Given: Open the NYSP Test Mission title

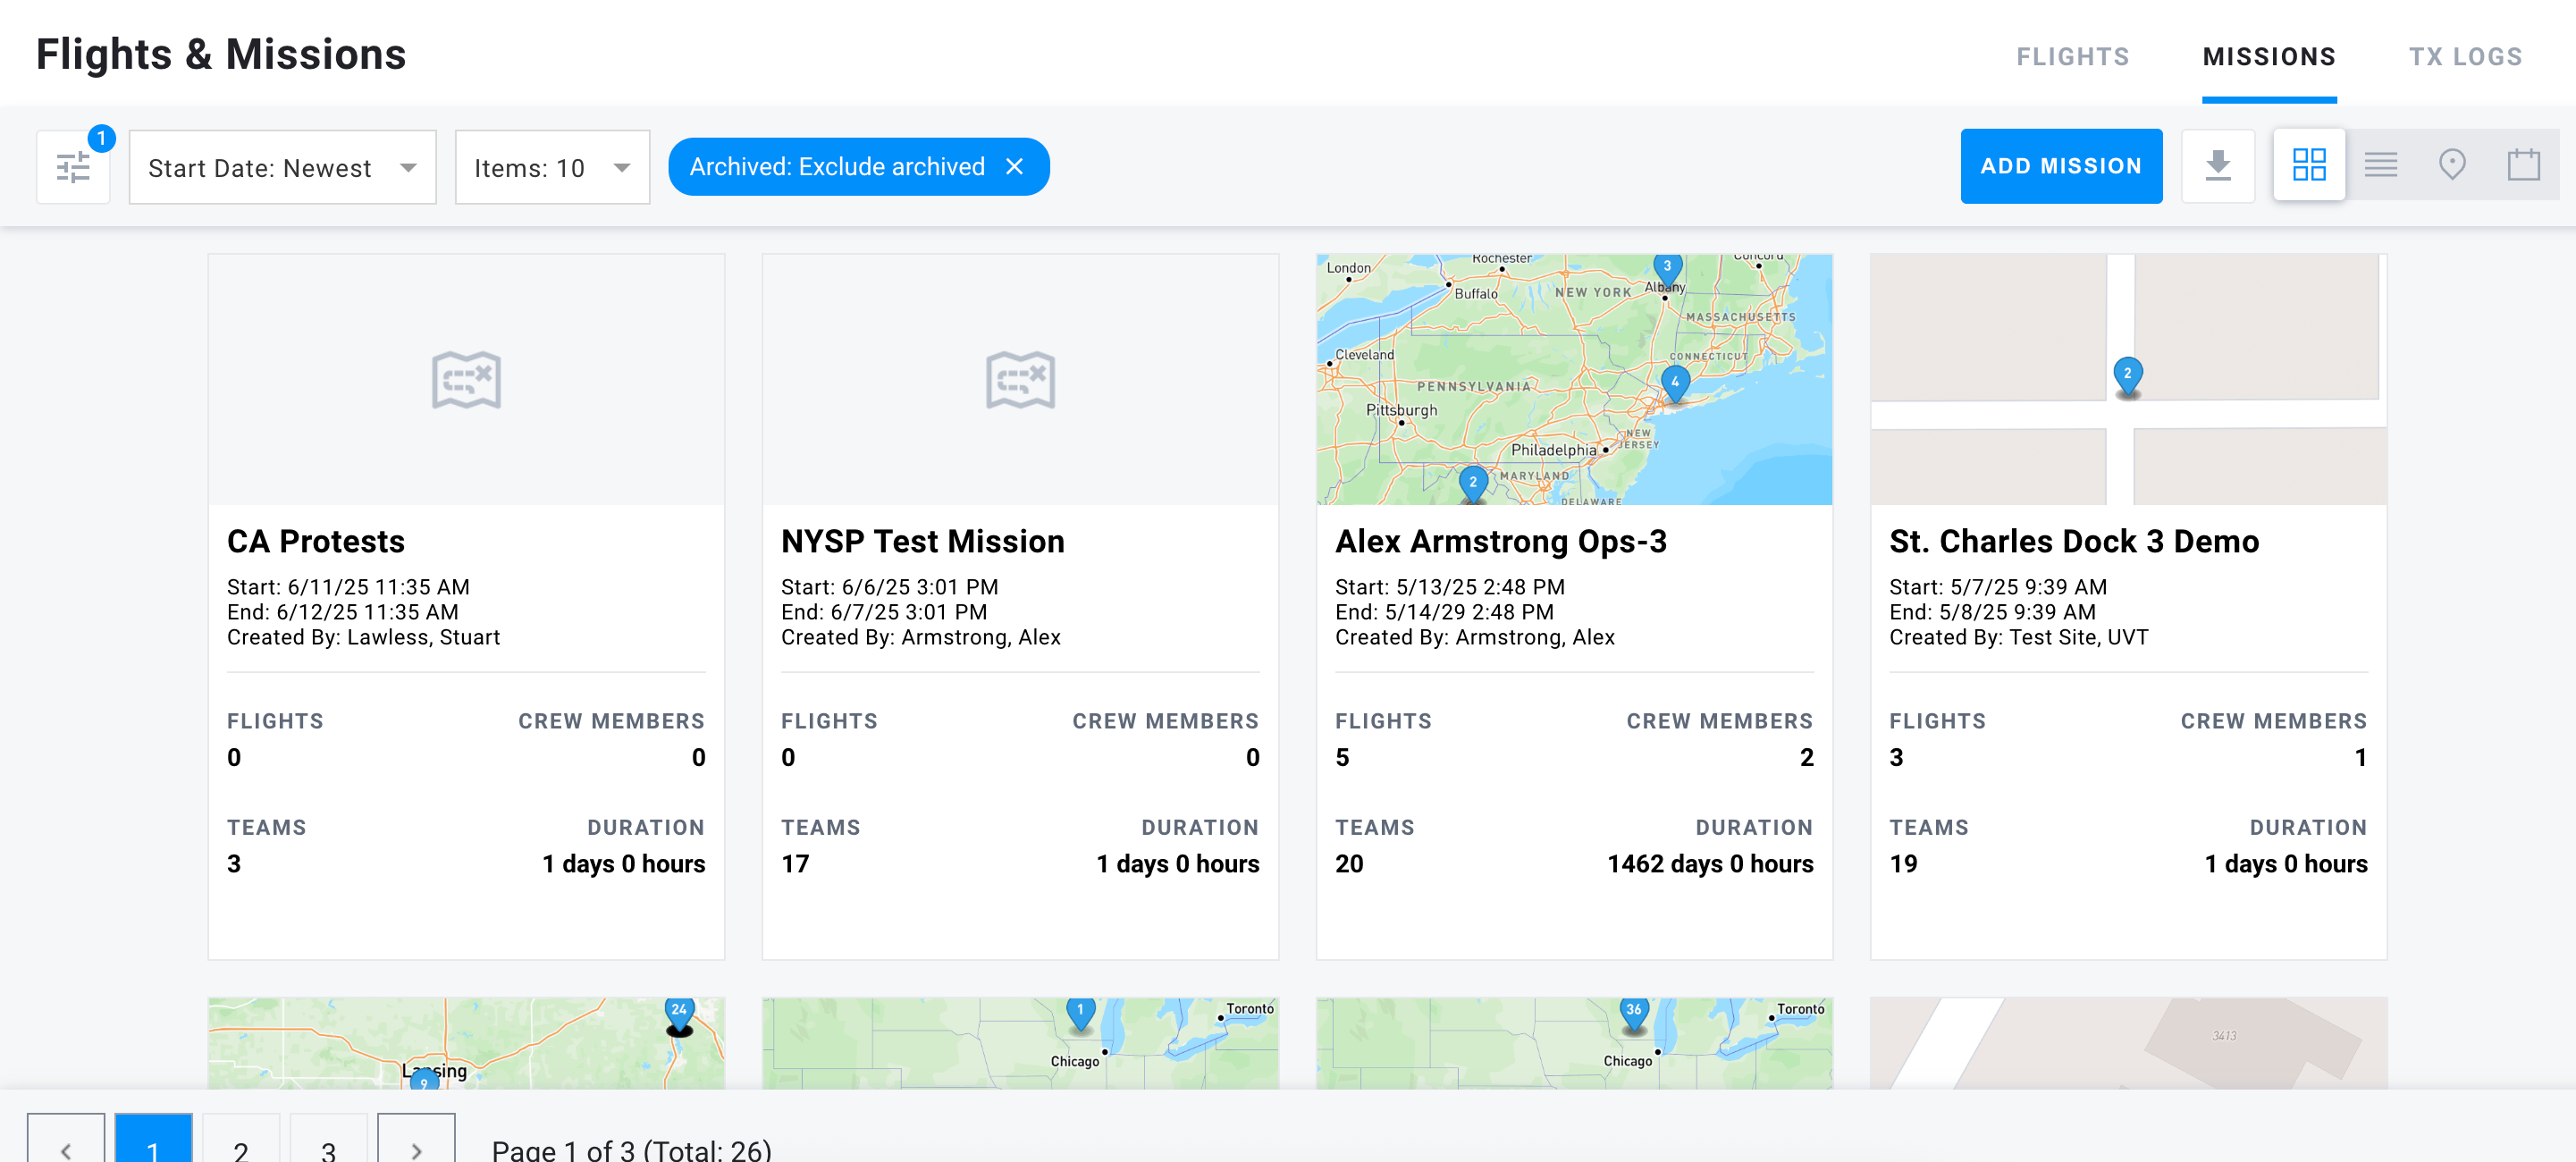Looking at the screenshot, I should pyautogui.click(x=922, y=541).
